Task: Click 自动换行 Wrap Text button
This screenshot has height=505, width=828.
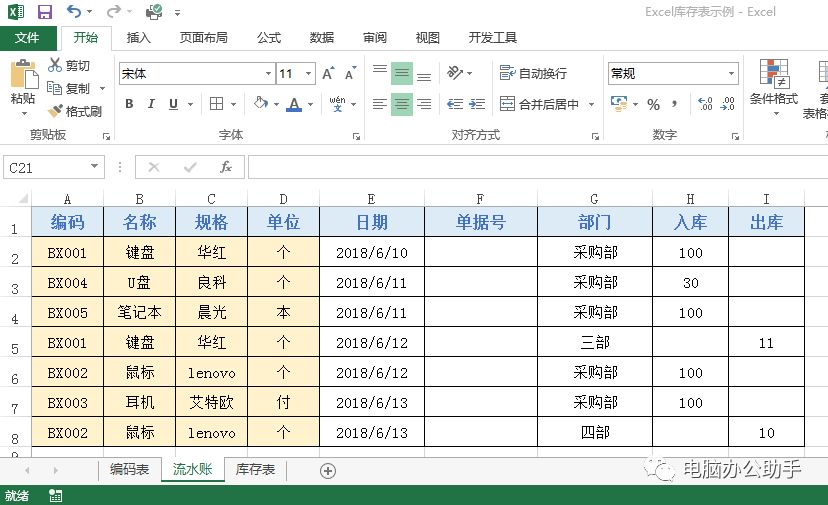Action: pyautogui.click(x=533, y=73)
